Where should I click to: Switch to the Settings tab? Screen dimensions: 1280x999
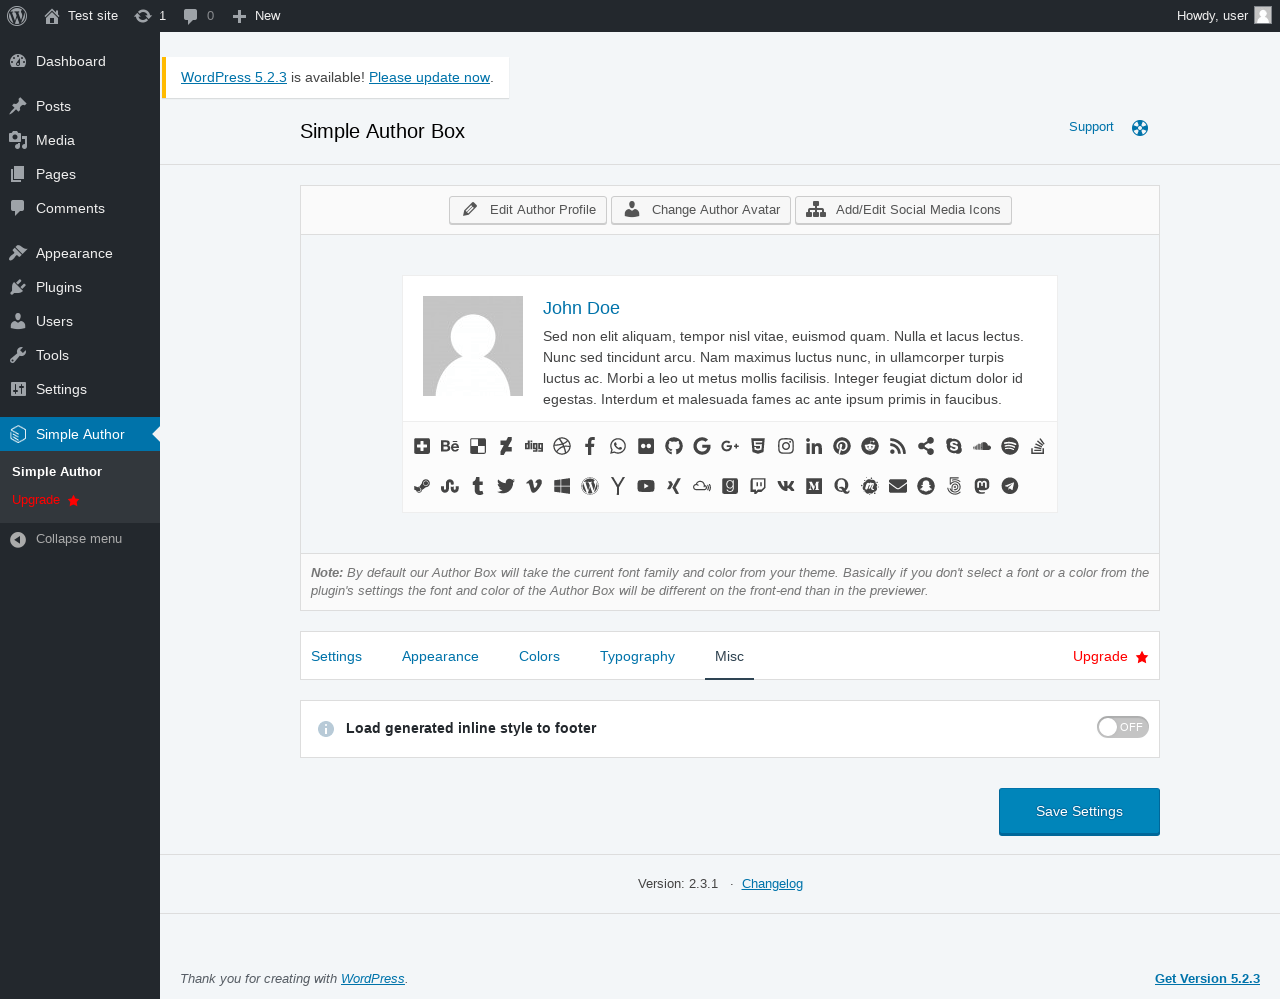click(x=336, y=656)
